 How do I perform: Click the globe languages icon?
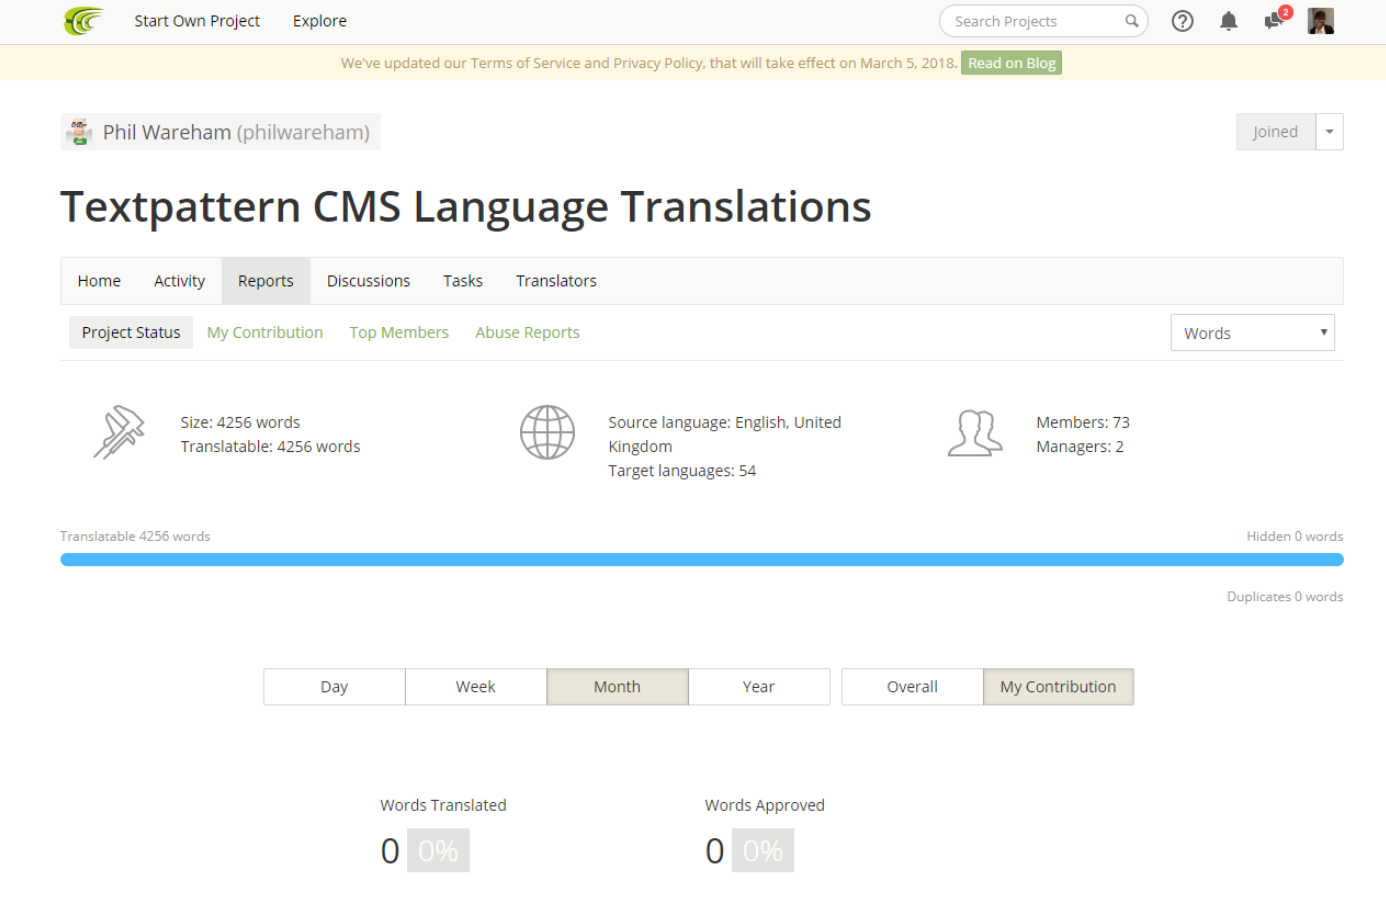[x=547, y=432]
